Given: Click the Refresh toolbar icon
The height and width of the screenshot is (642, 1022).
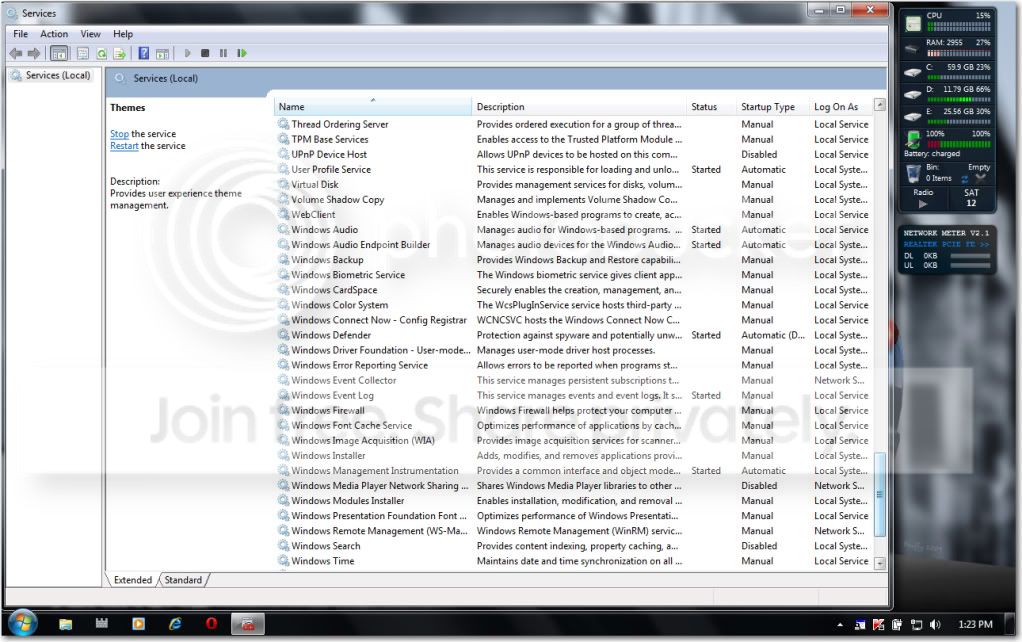Looking at the screenshot, I should click(102, 53).
